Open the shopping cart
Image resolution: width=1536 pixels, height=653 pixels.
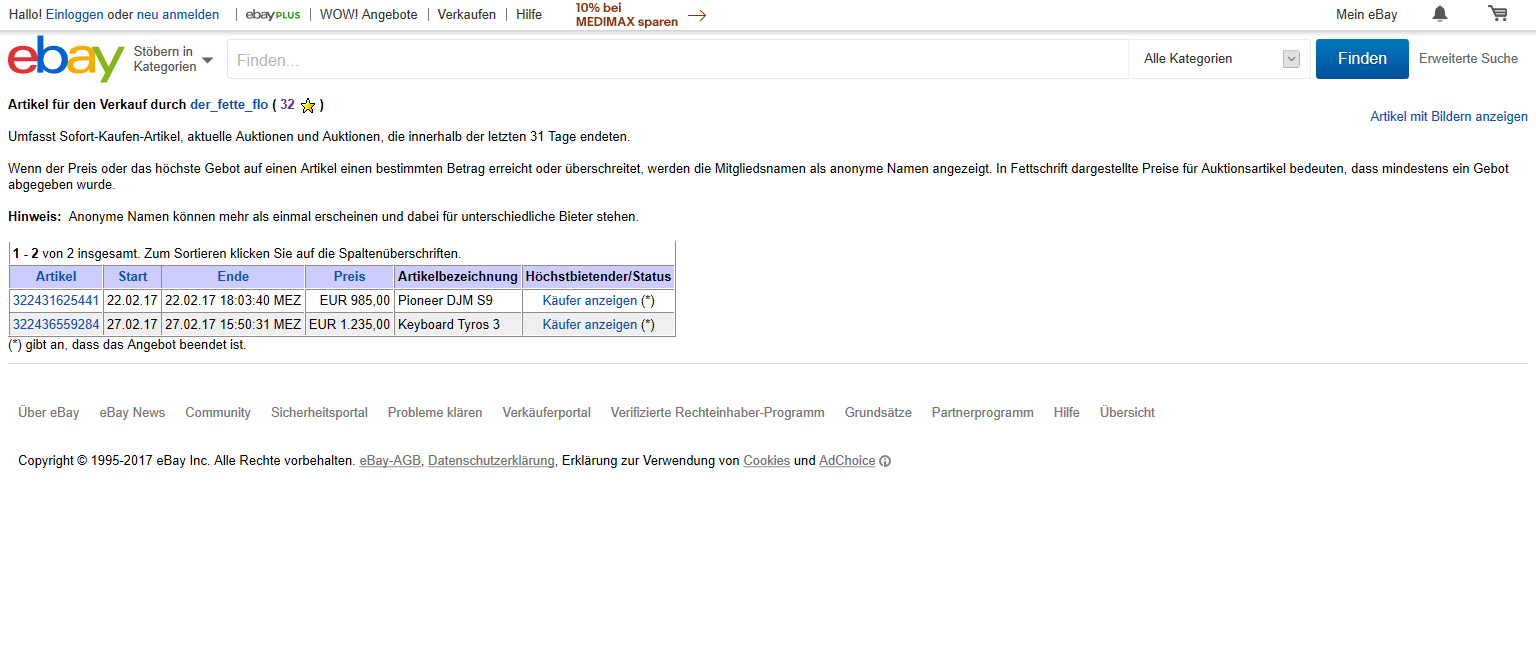click(x=1497, y=14)
